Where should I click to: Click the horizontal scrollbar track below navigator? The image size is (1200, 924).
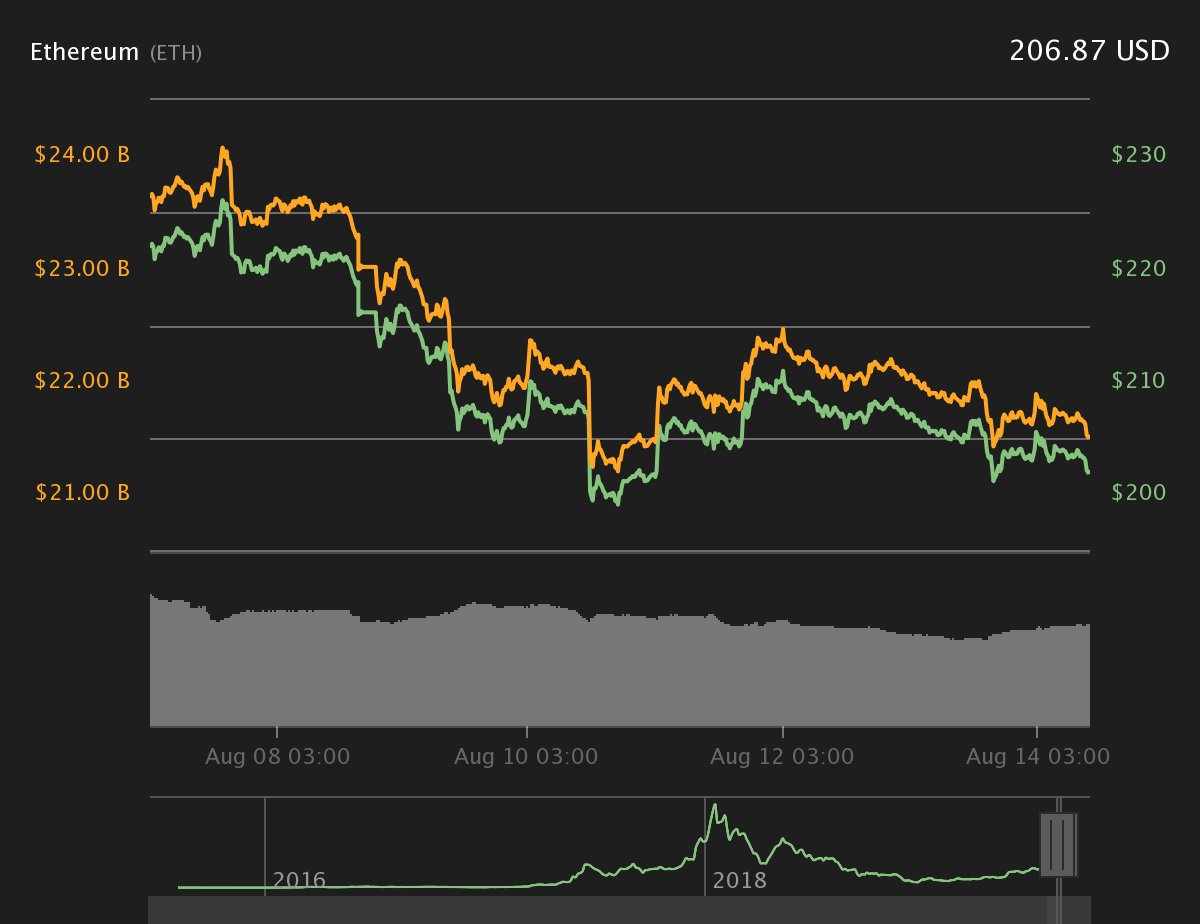coord(620,910)
